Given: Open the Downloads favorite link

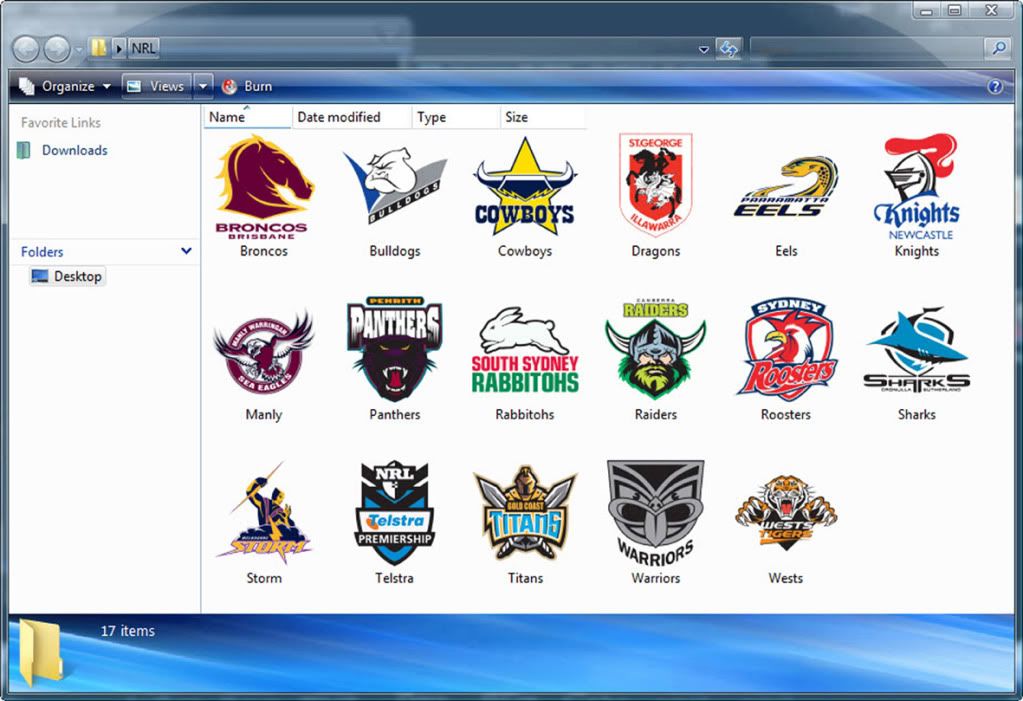Looking at the screenshot, I should pos(74,150).
